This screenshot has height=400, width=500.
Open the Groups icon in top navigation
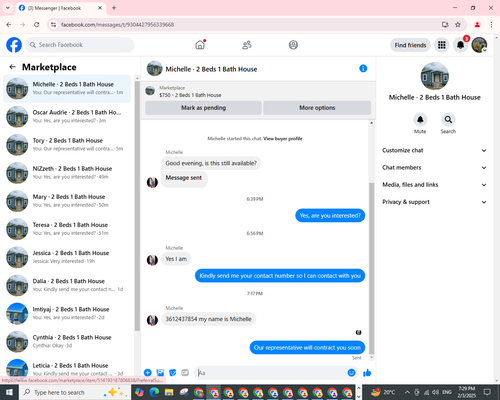click(293, 45)
